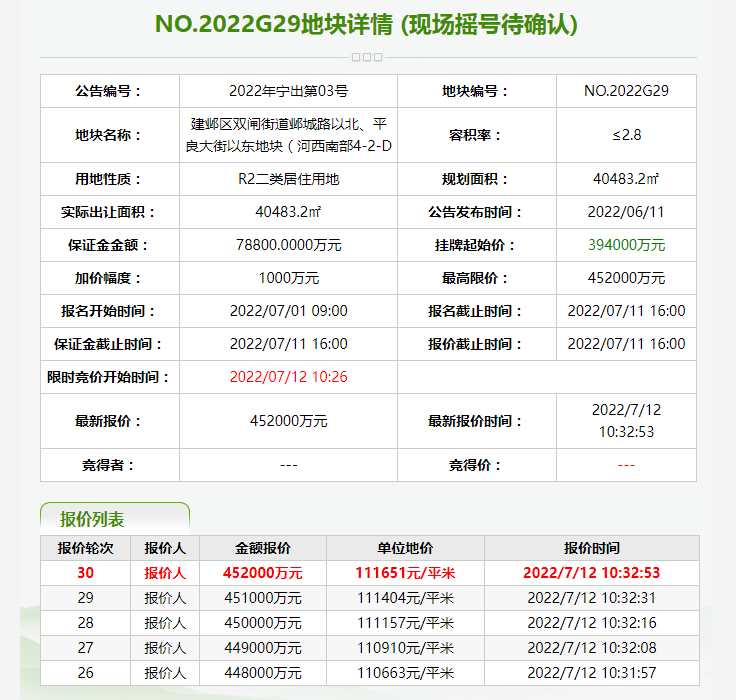Click the quote time 2022/7/12 10:32:31
The height and width of the screenshot is (700, 736).
click(x=592, y=598)
